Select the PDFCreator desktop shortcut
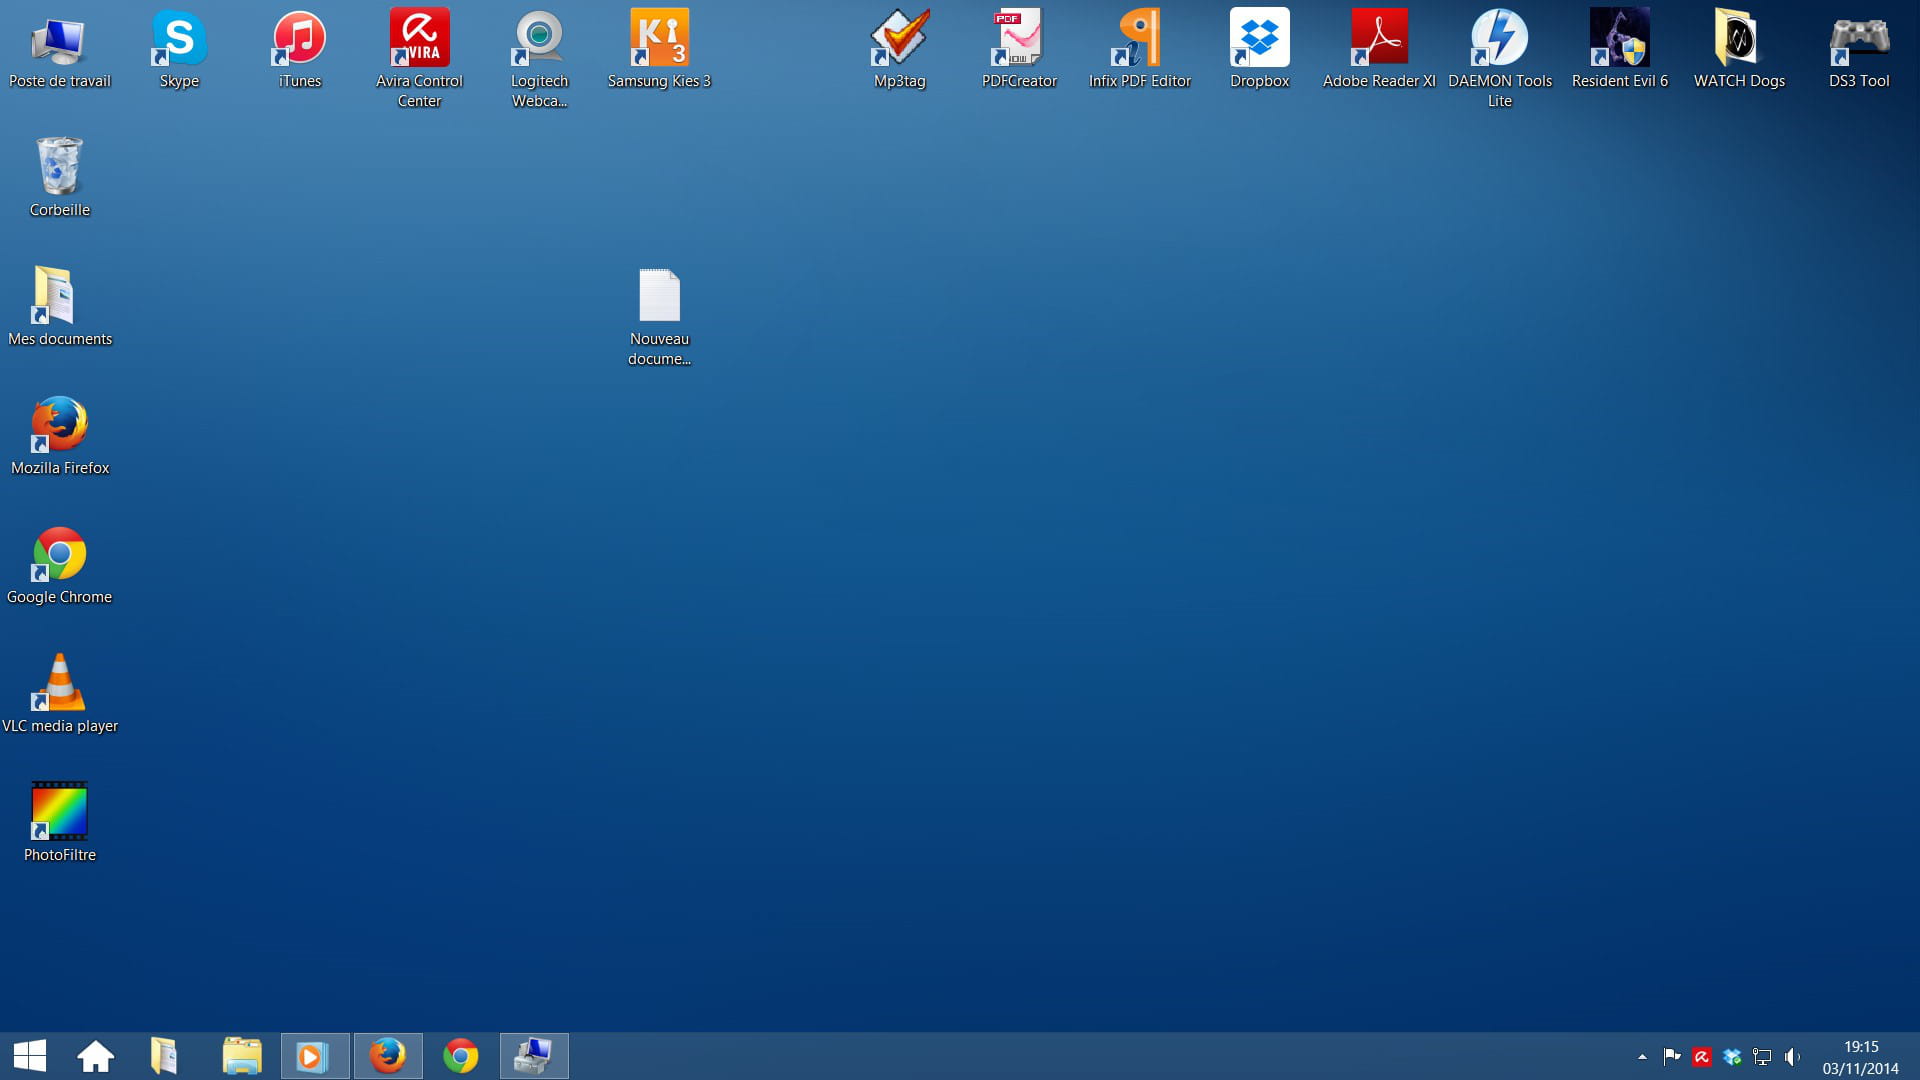 (1019, 50)
